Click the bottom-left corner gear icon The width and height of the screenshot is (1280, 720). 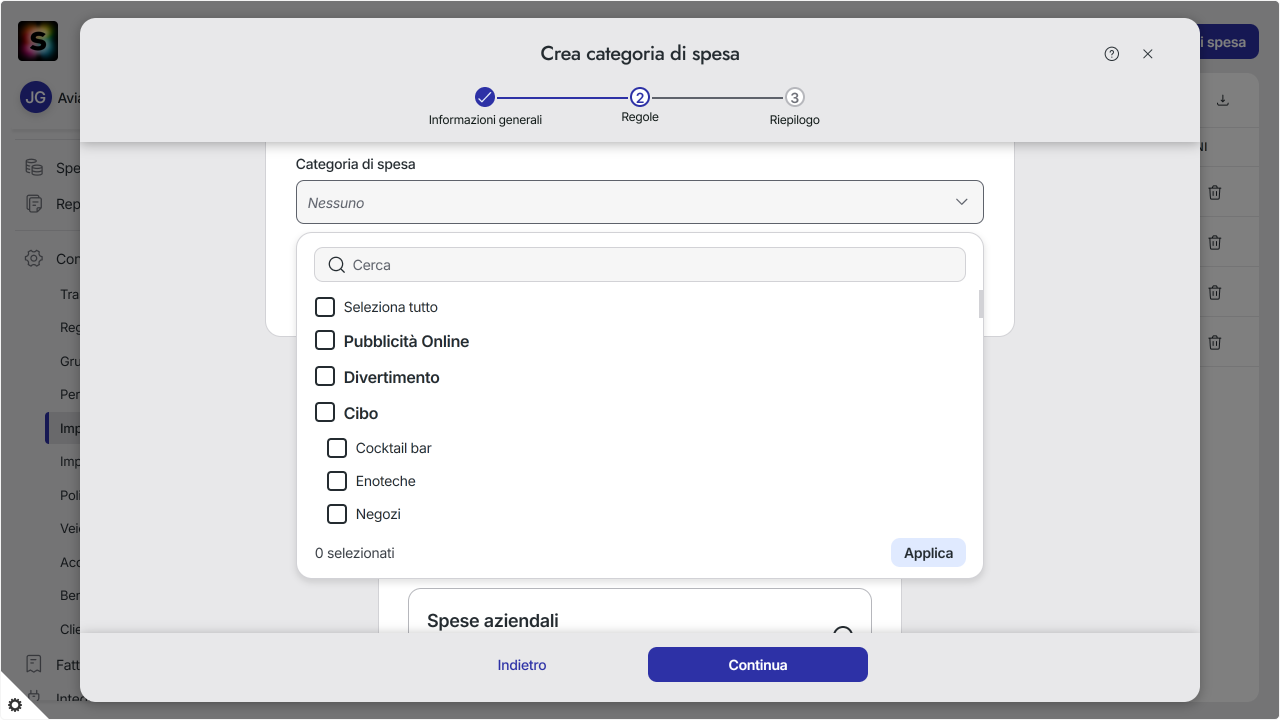tap(15, 705)
